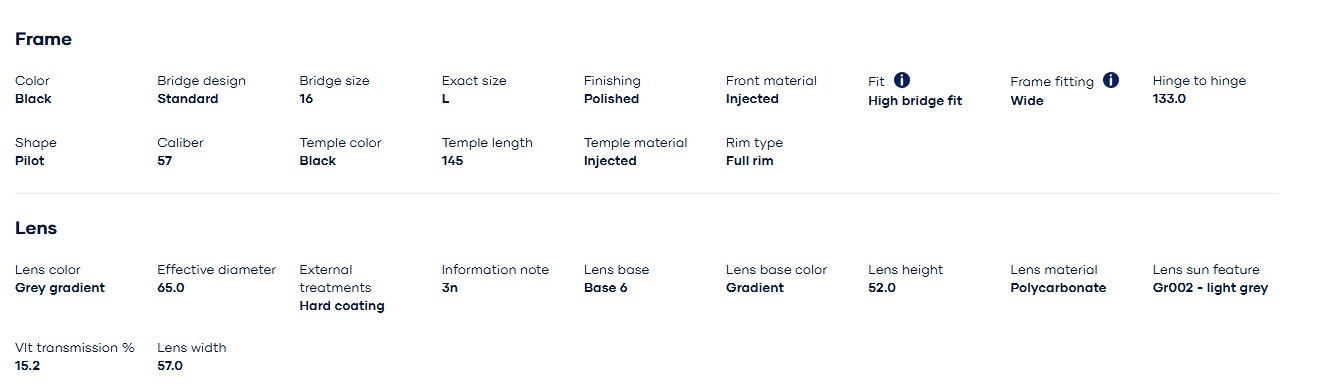This screenshot has width=1318, height=391.
Task: Click the High bridge fit value
Action: pos(915,100)
